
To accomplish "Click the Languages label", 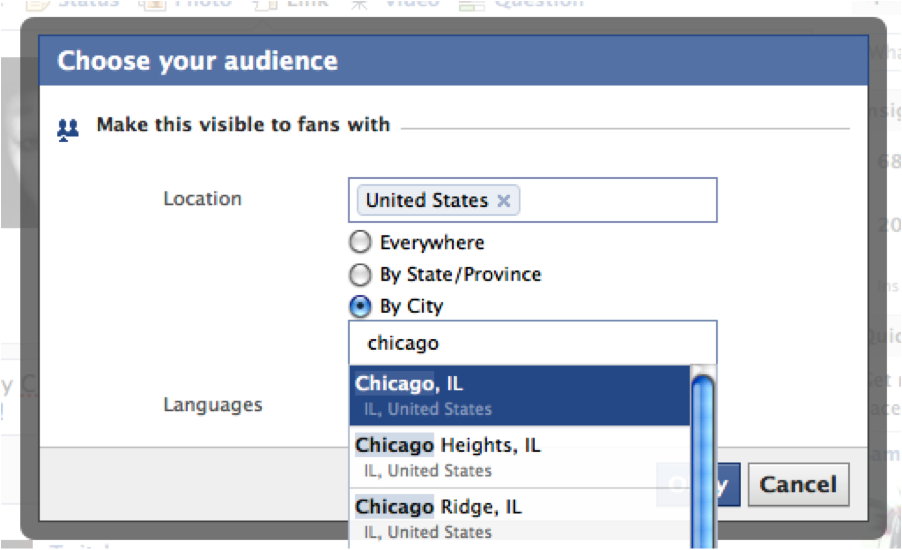I will 213,405.
